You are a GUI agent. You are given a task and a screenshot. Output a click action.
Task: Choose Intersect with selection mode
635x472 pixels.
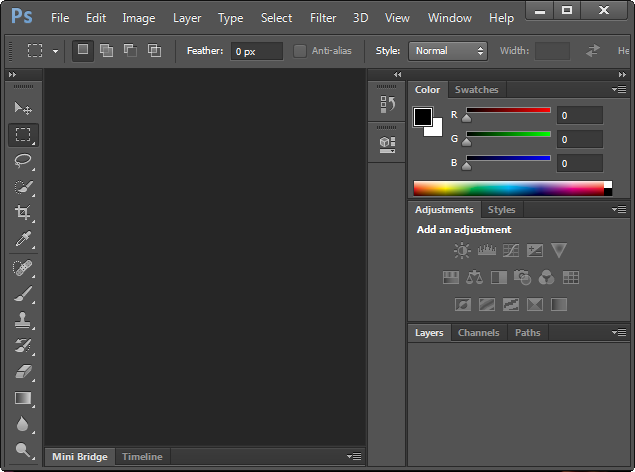[x=154, y=51]
